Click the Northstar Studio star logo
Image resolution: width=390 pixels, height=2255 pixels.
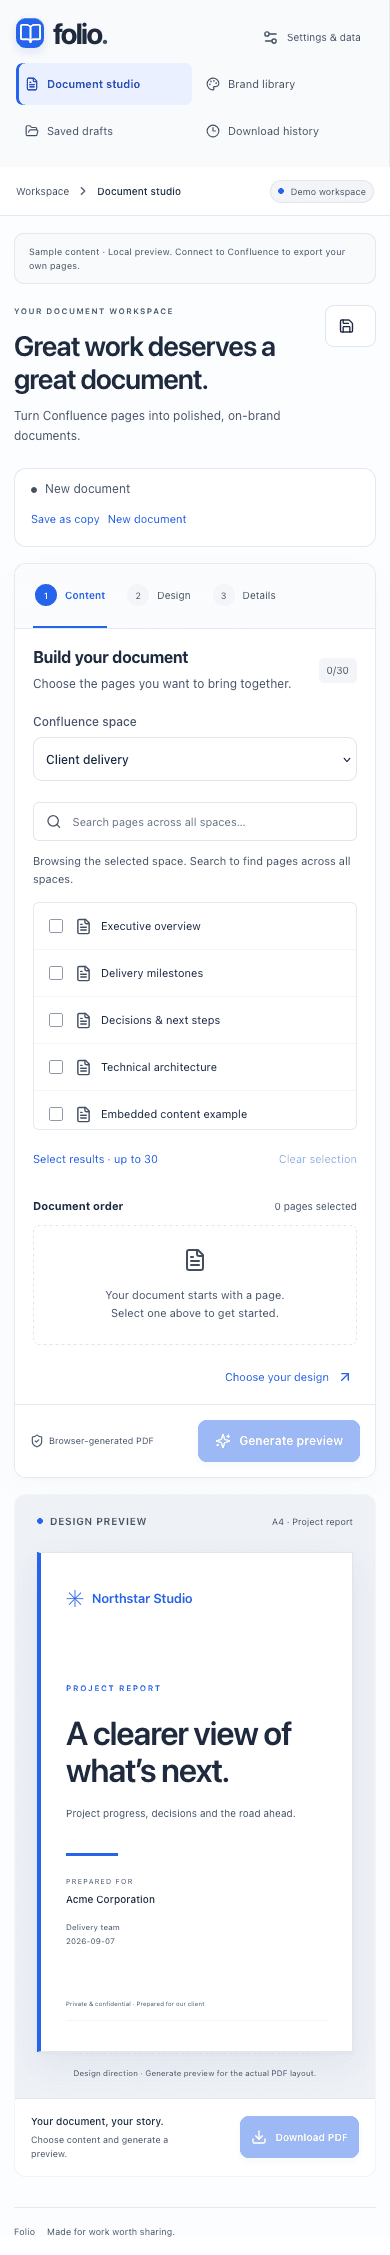pos(75,1598)
